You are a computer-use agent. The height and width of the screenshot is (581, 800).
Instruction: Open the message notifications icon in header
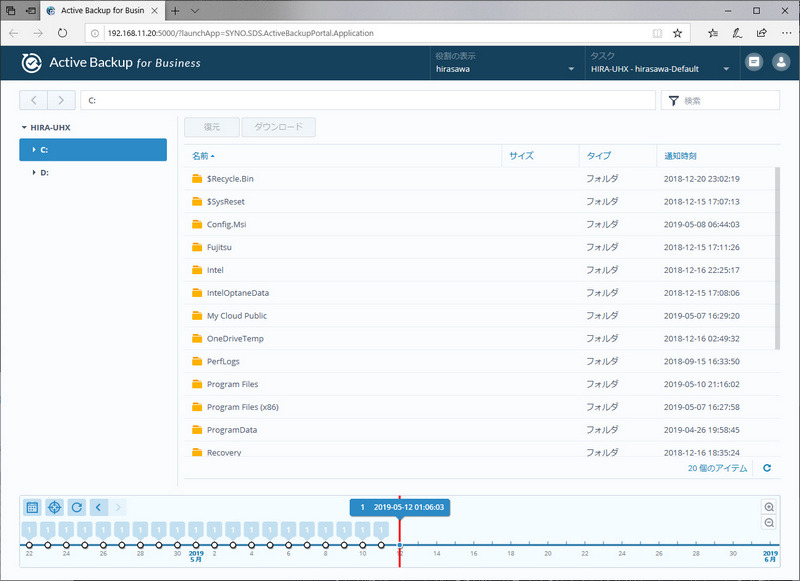tap(754, 62)
